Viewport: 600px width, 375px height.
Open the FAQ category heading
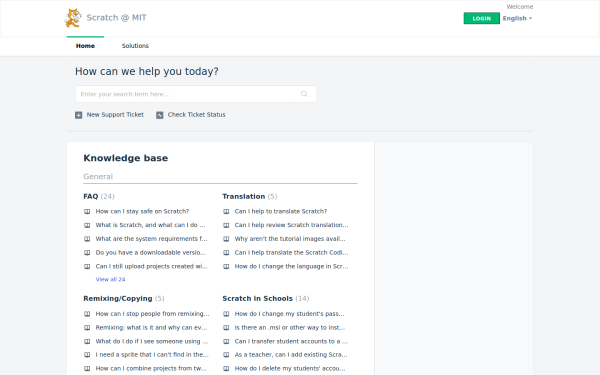[91, 196]
